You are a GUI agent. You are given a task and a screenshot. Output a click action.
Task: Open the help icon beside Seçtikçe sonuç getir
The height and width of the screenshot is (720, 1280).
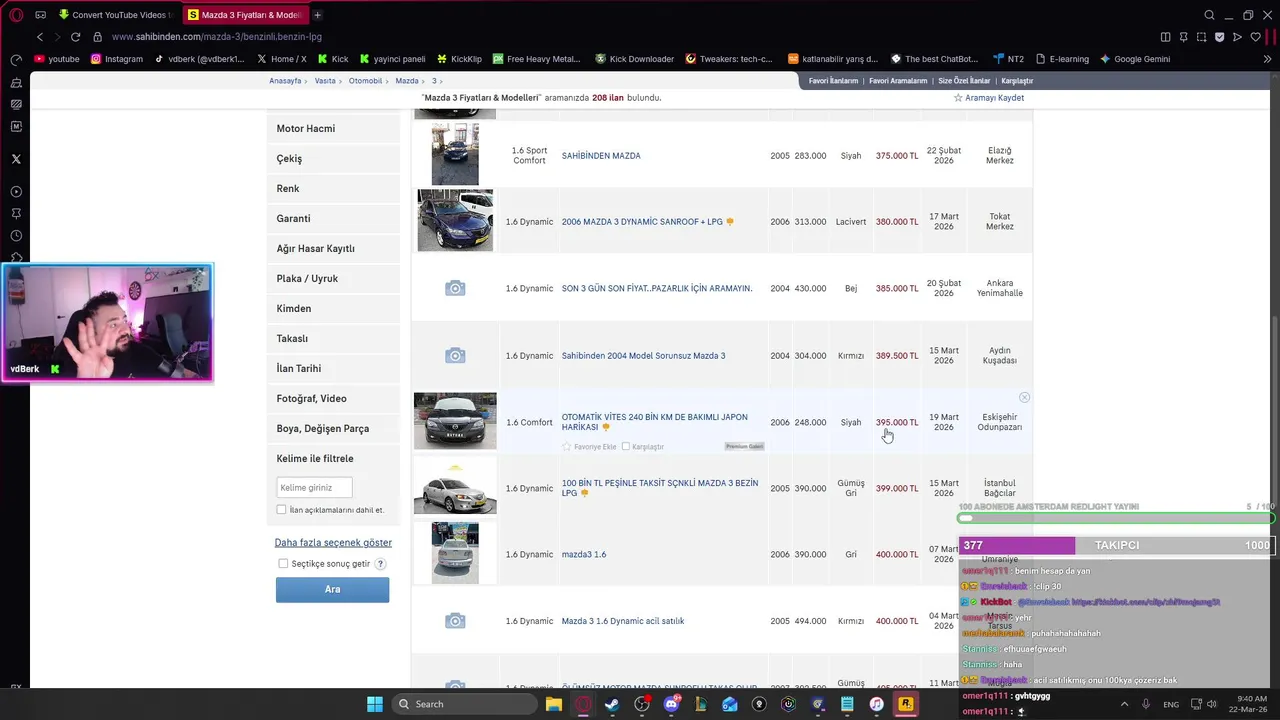click(x=381, y=564)
